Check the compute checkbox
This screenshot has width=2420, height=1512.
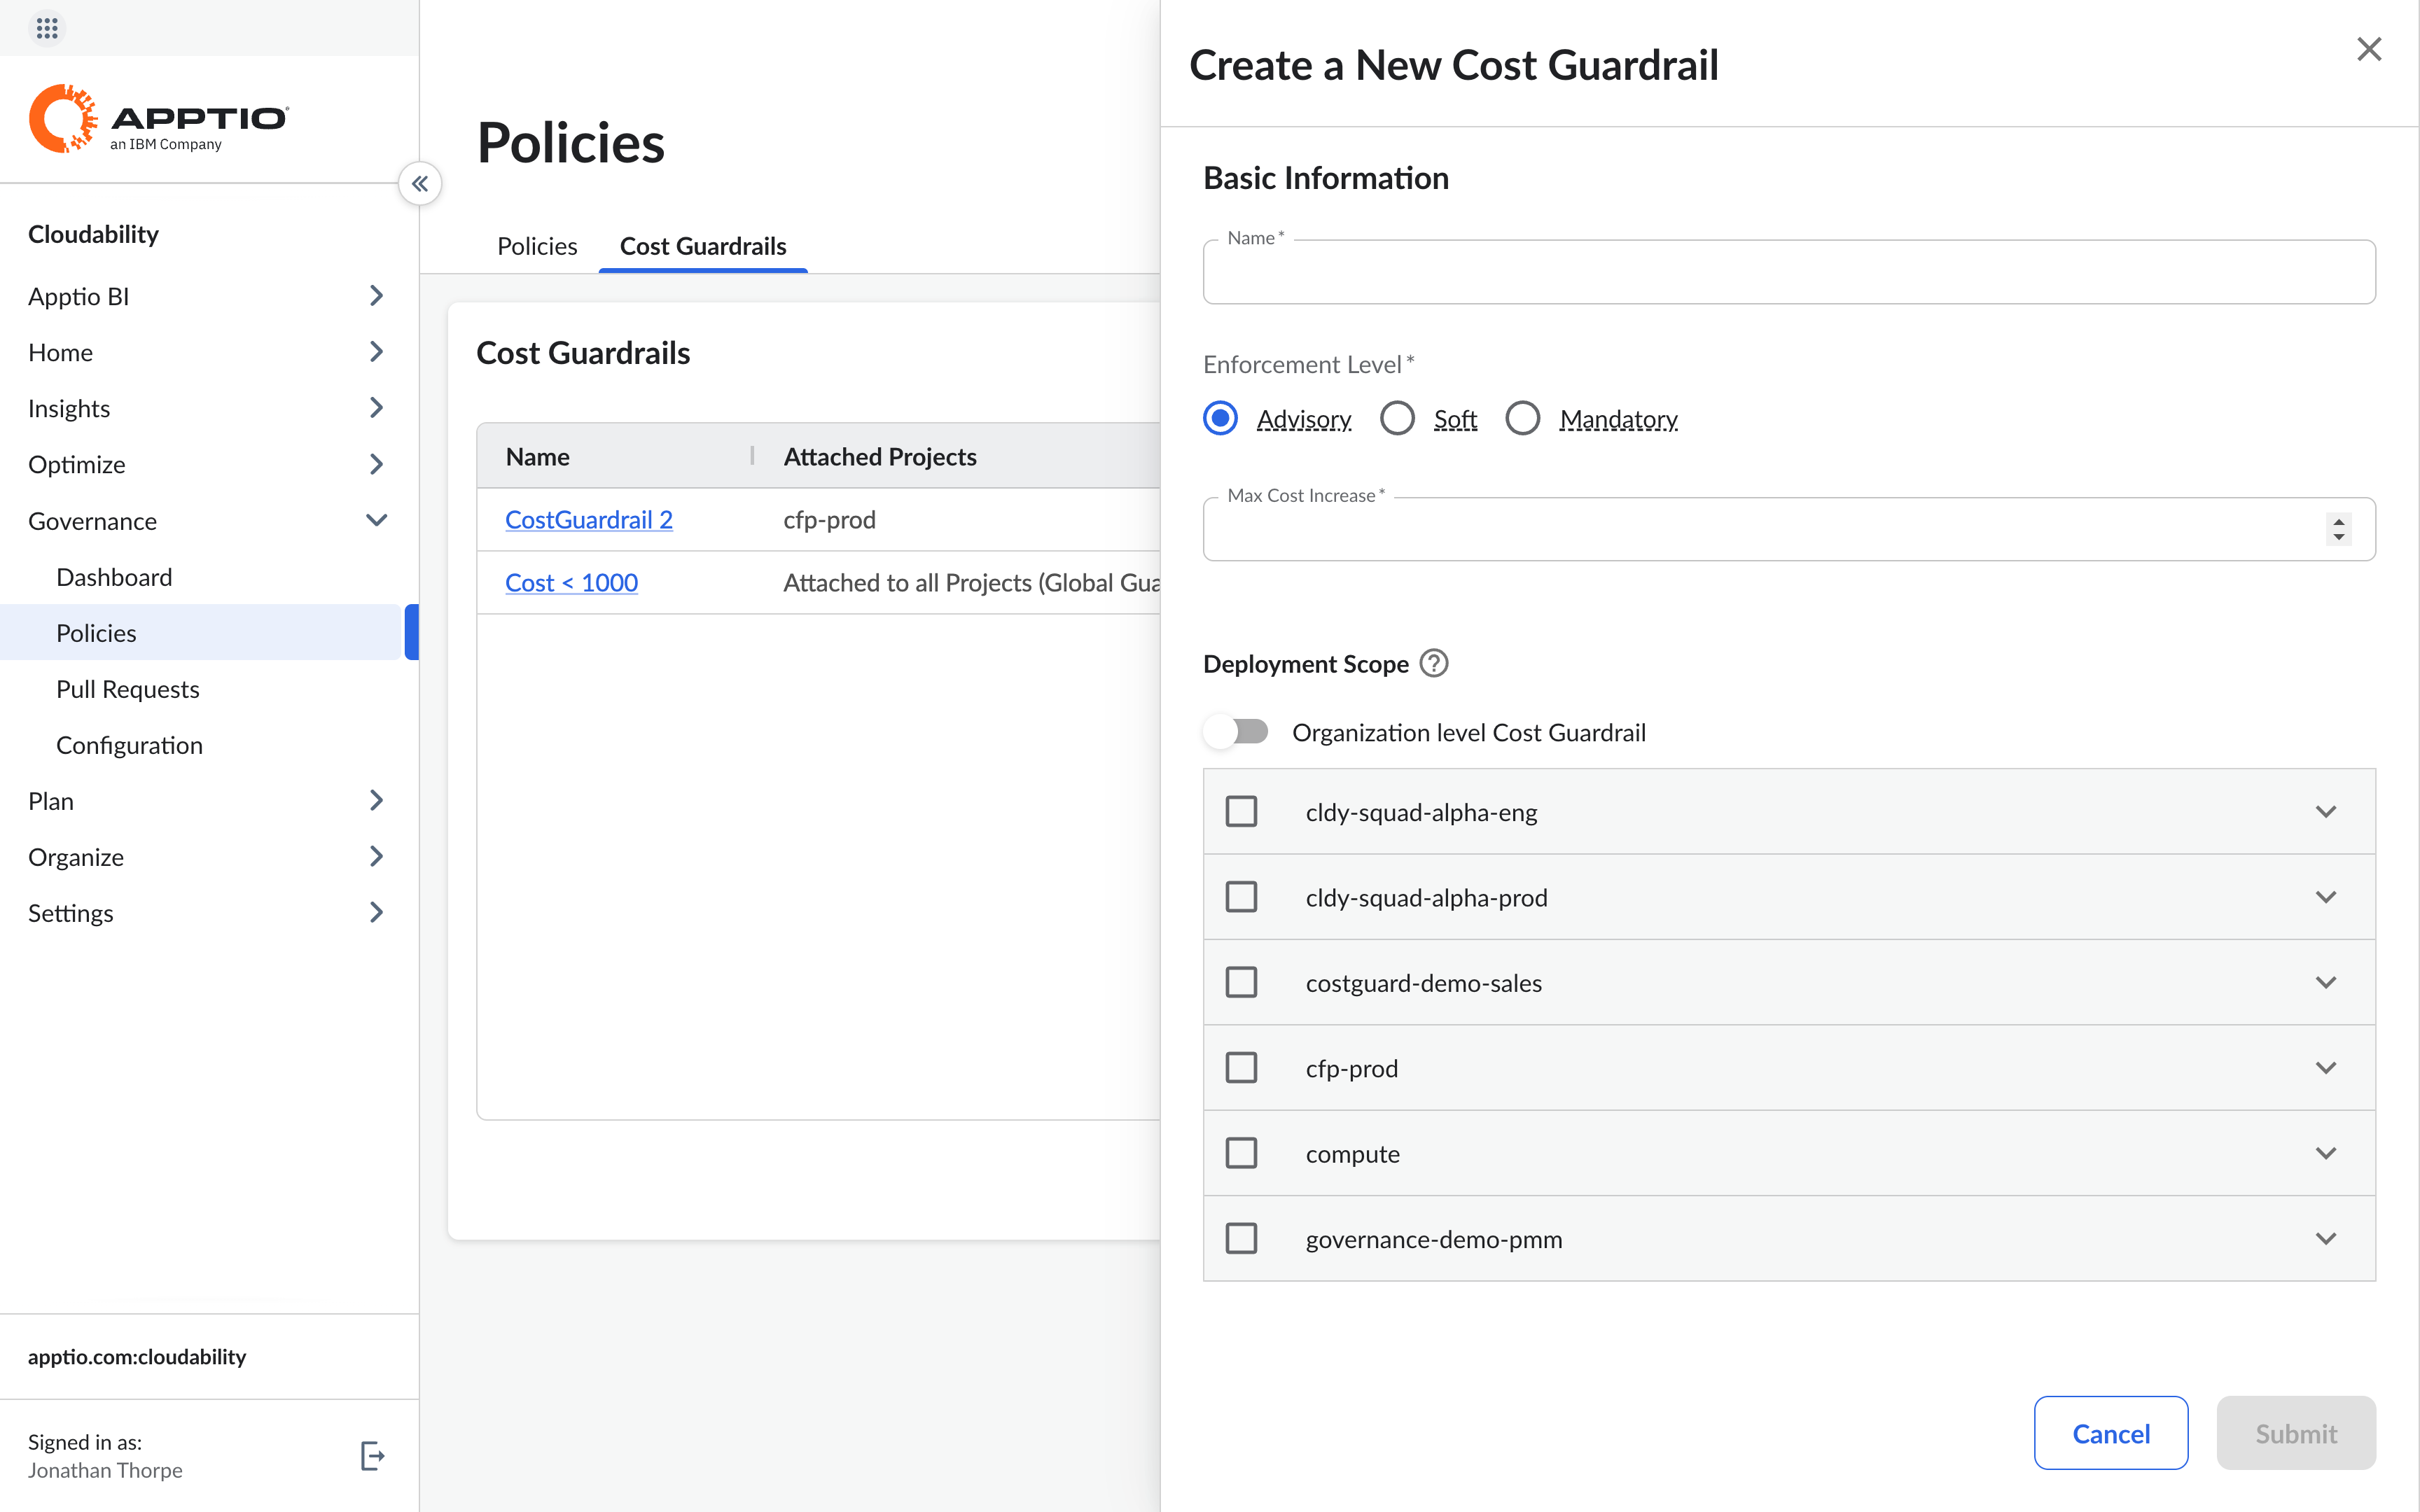(1241, 1153)
